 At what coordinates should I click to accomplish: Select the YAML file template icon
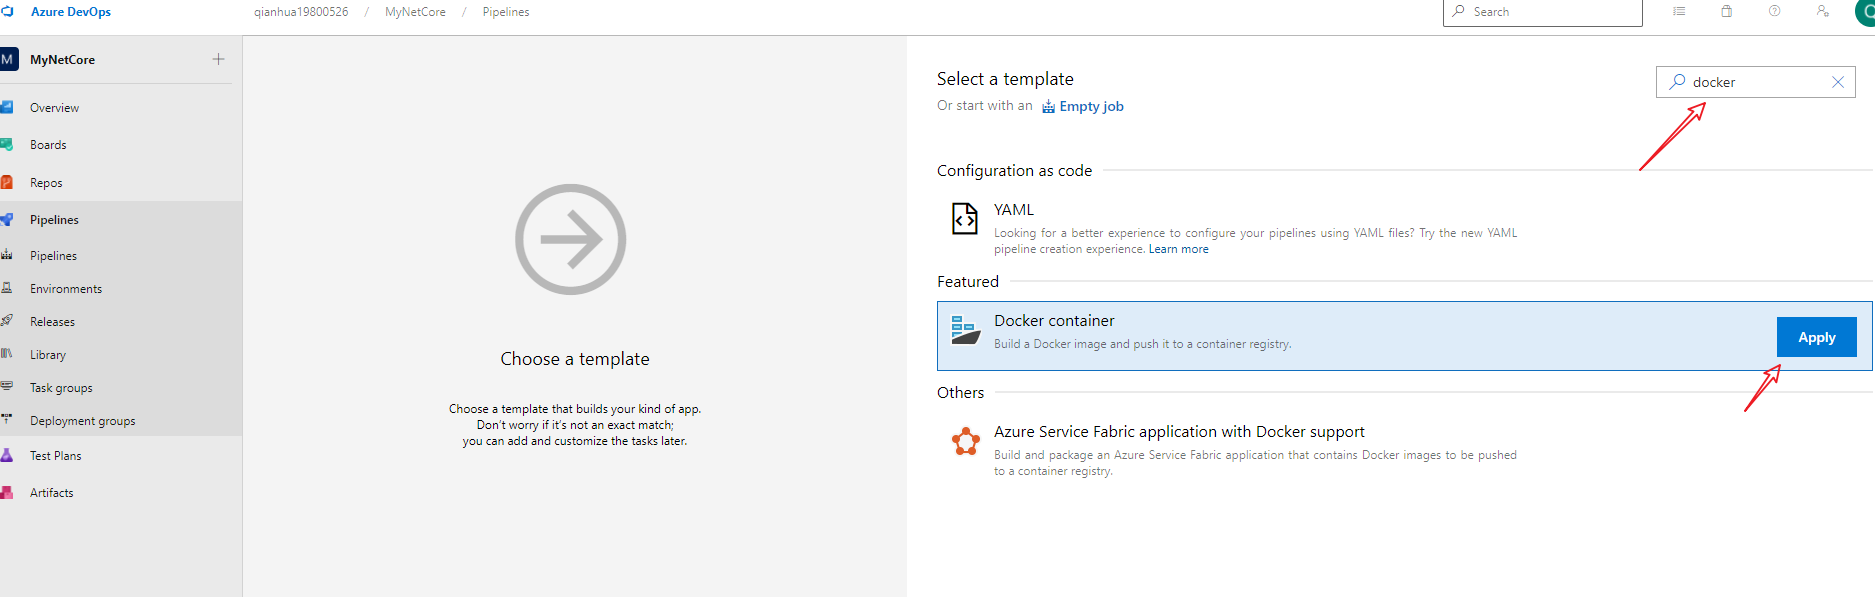click(964, 218)
